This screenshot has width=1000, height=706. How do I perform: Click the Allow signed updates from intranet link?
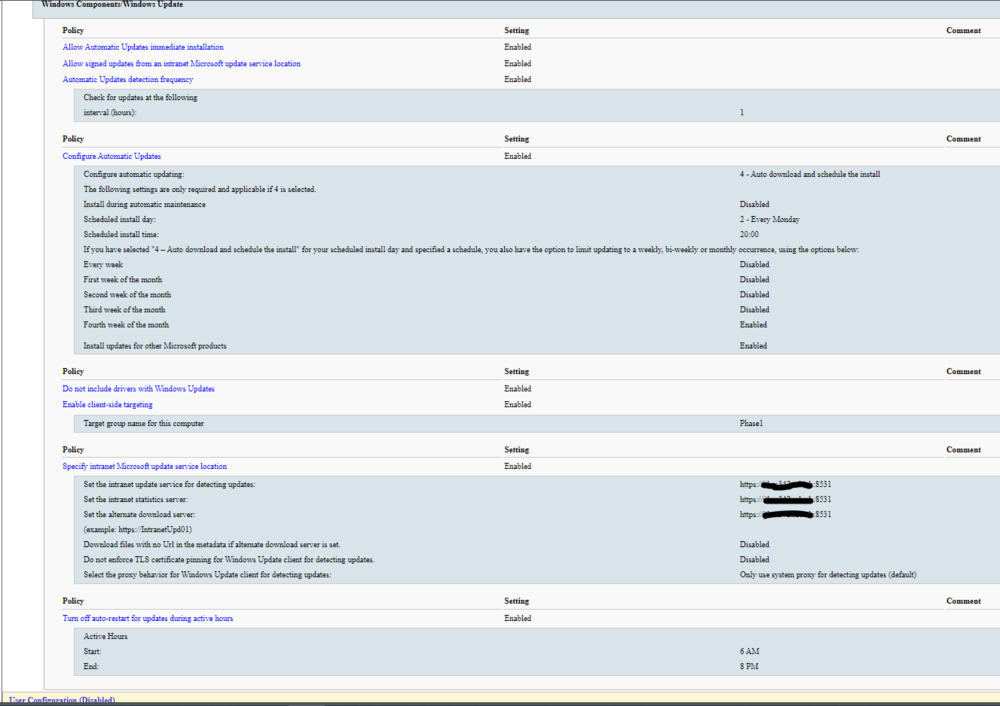pos(181,63)
